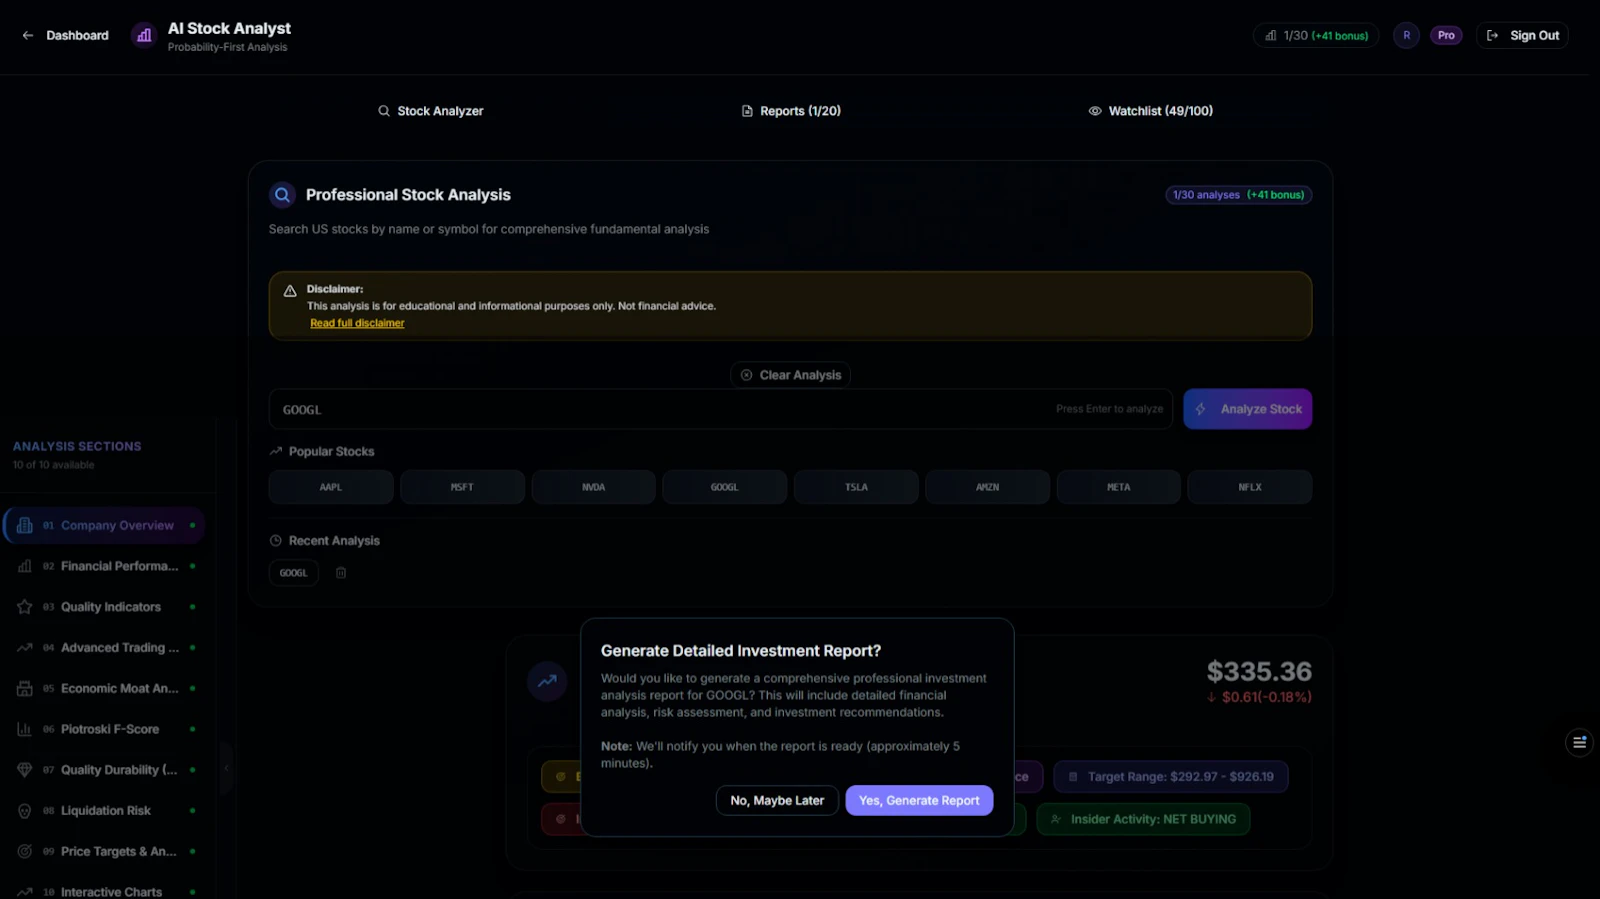This screenshot has width=1600, height=899.
Task: Open Interactive Charts sidebar section
Action: click(105, 892)
